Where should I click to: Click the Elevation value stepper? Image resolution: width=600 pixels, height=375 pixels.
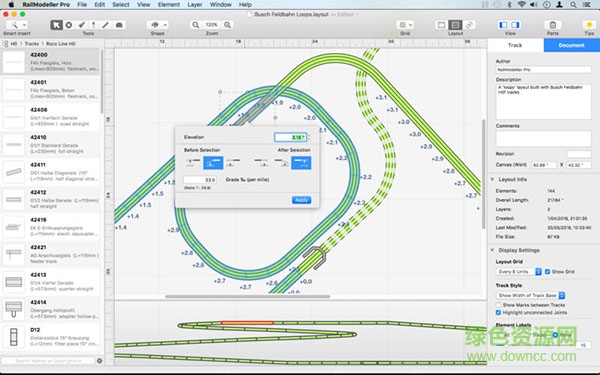point(309,137)
